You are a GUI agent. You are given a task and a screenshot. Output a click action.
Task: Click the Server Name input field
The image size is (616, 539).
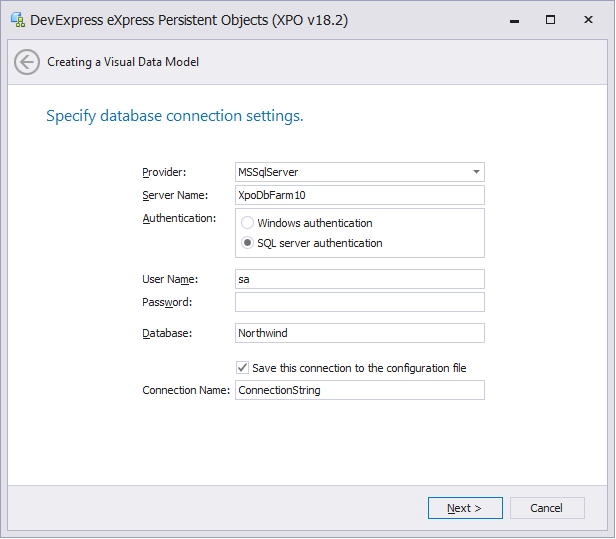pyautogui.click(x=359, y=195)
